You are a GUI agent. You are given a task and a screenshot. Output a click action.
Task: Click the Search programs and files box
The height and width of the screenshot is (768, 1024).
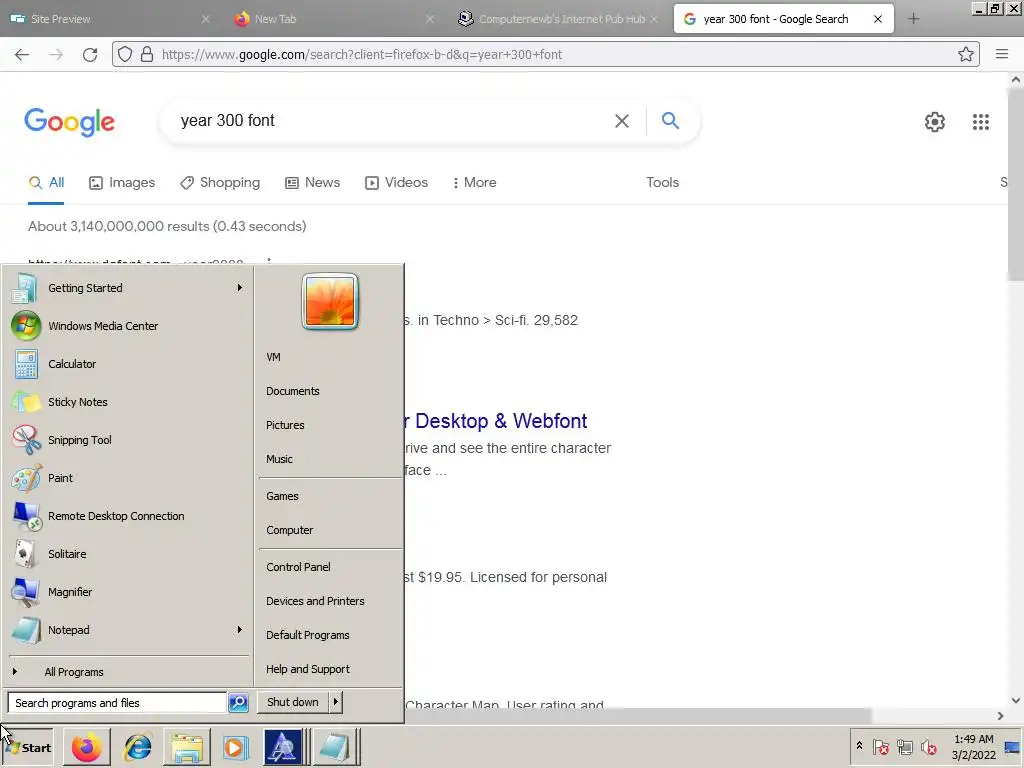pyautogui.click(x=116, y=703)
